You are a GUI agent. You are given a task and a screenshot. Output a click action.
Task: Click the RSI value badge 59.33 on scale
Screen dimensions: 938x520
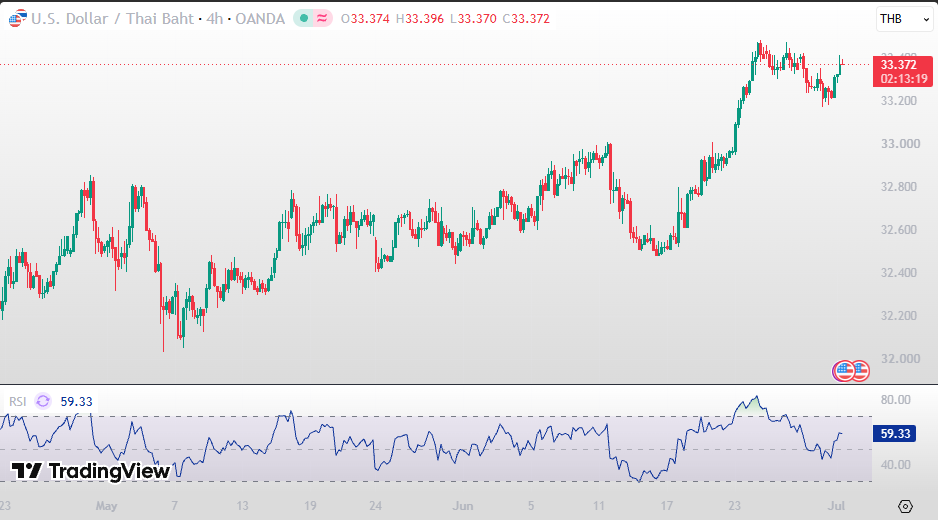pos(895,433)
